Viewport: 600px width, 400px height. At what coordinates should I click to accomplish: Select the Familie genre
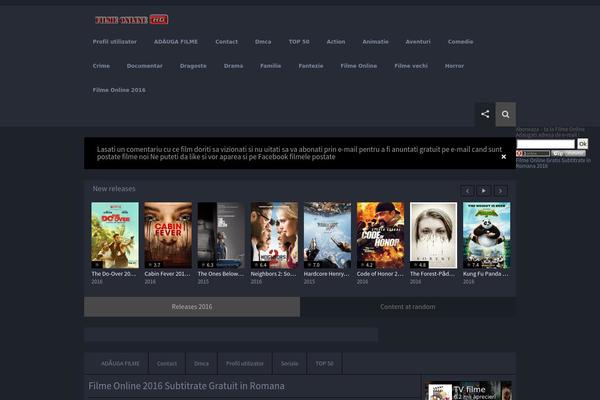271,66
